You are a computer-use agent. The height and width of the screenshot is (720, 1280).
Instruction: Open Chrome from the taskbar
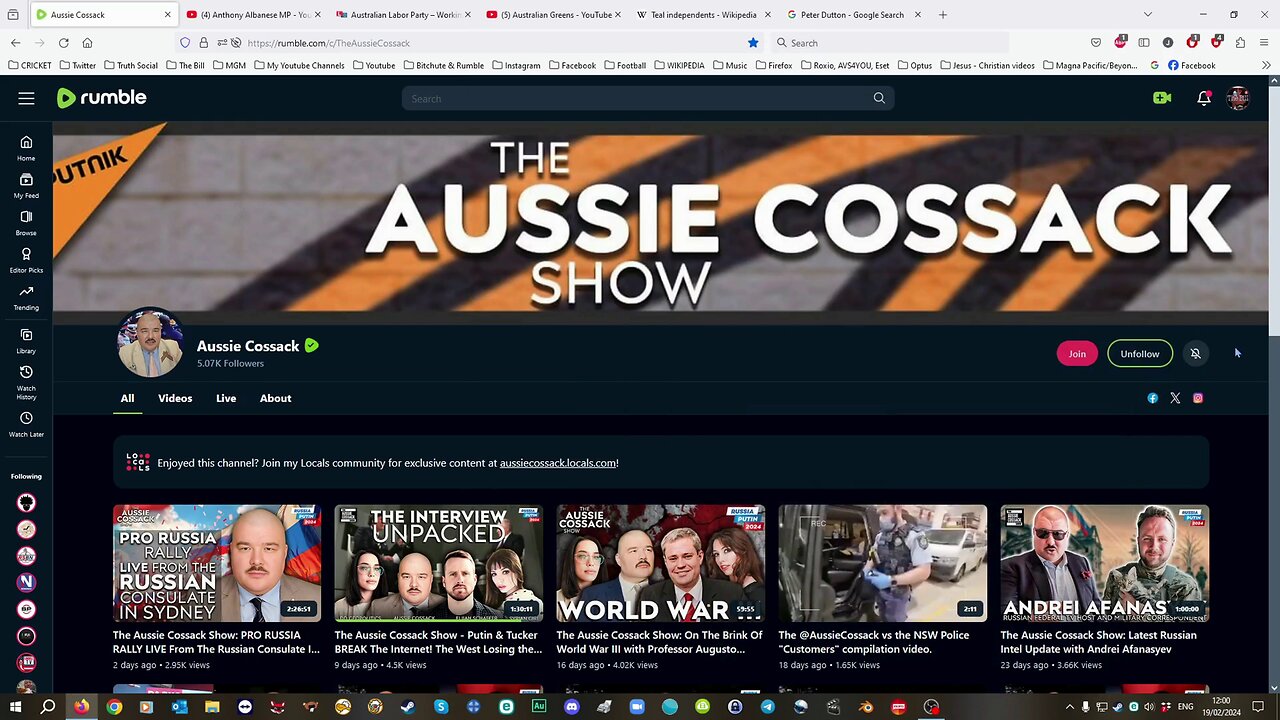pyautogui.click(x=114, y=707)
